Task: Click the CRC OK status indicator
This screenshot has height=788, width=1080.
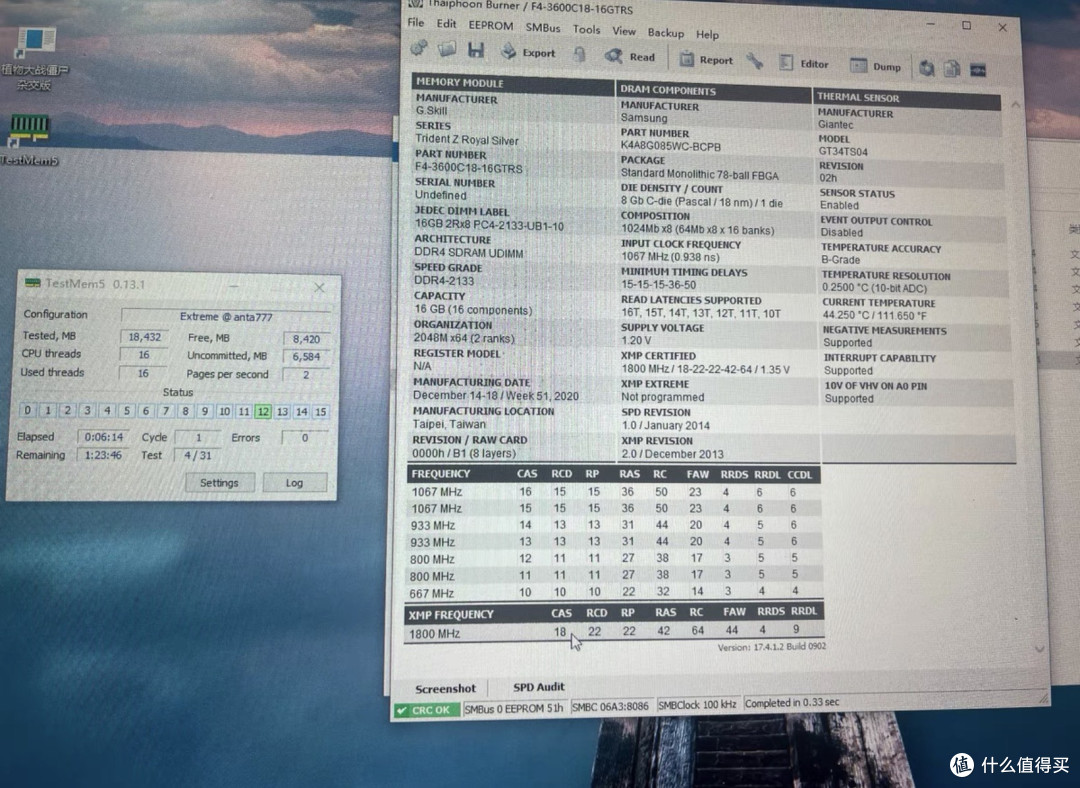Action: pyautogui.click(x=426, y=709)
